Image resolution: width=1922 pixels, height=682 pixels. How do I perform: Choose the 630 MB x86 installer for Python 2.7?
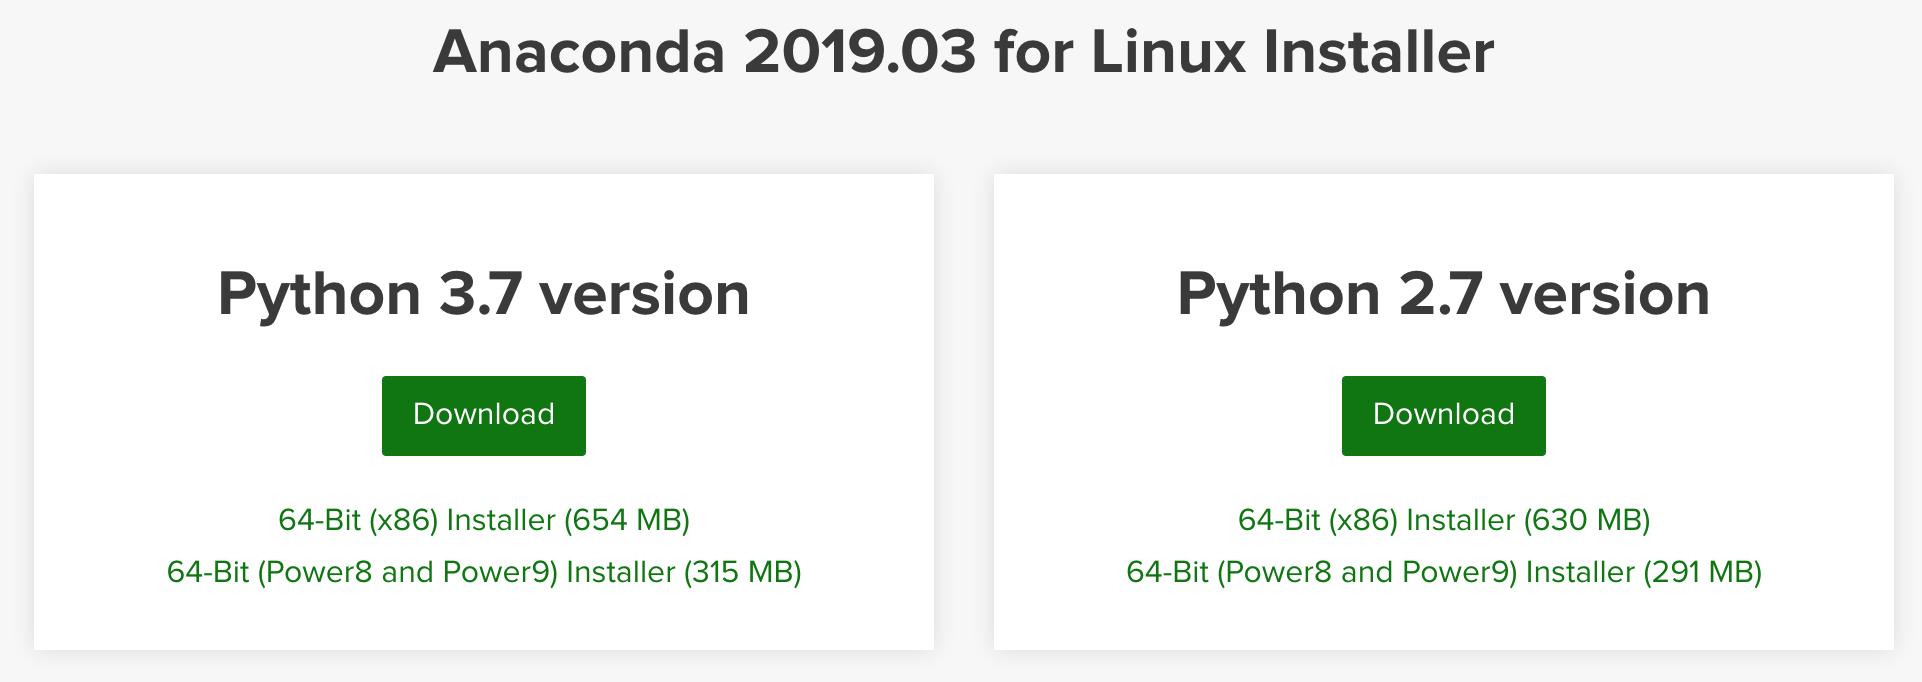click(1443, 520)
